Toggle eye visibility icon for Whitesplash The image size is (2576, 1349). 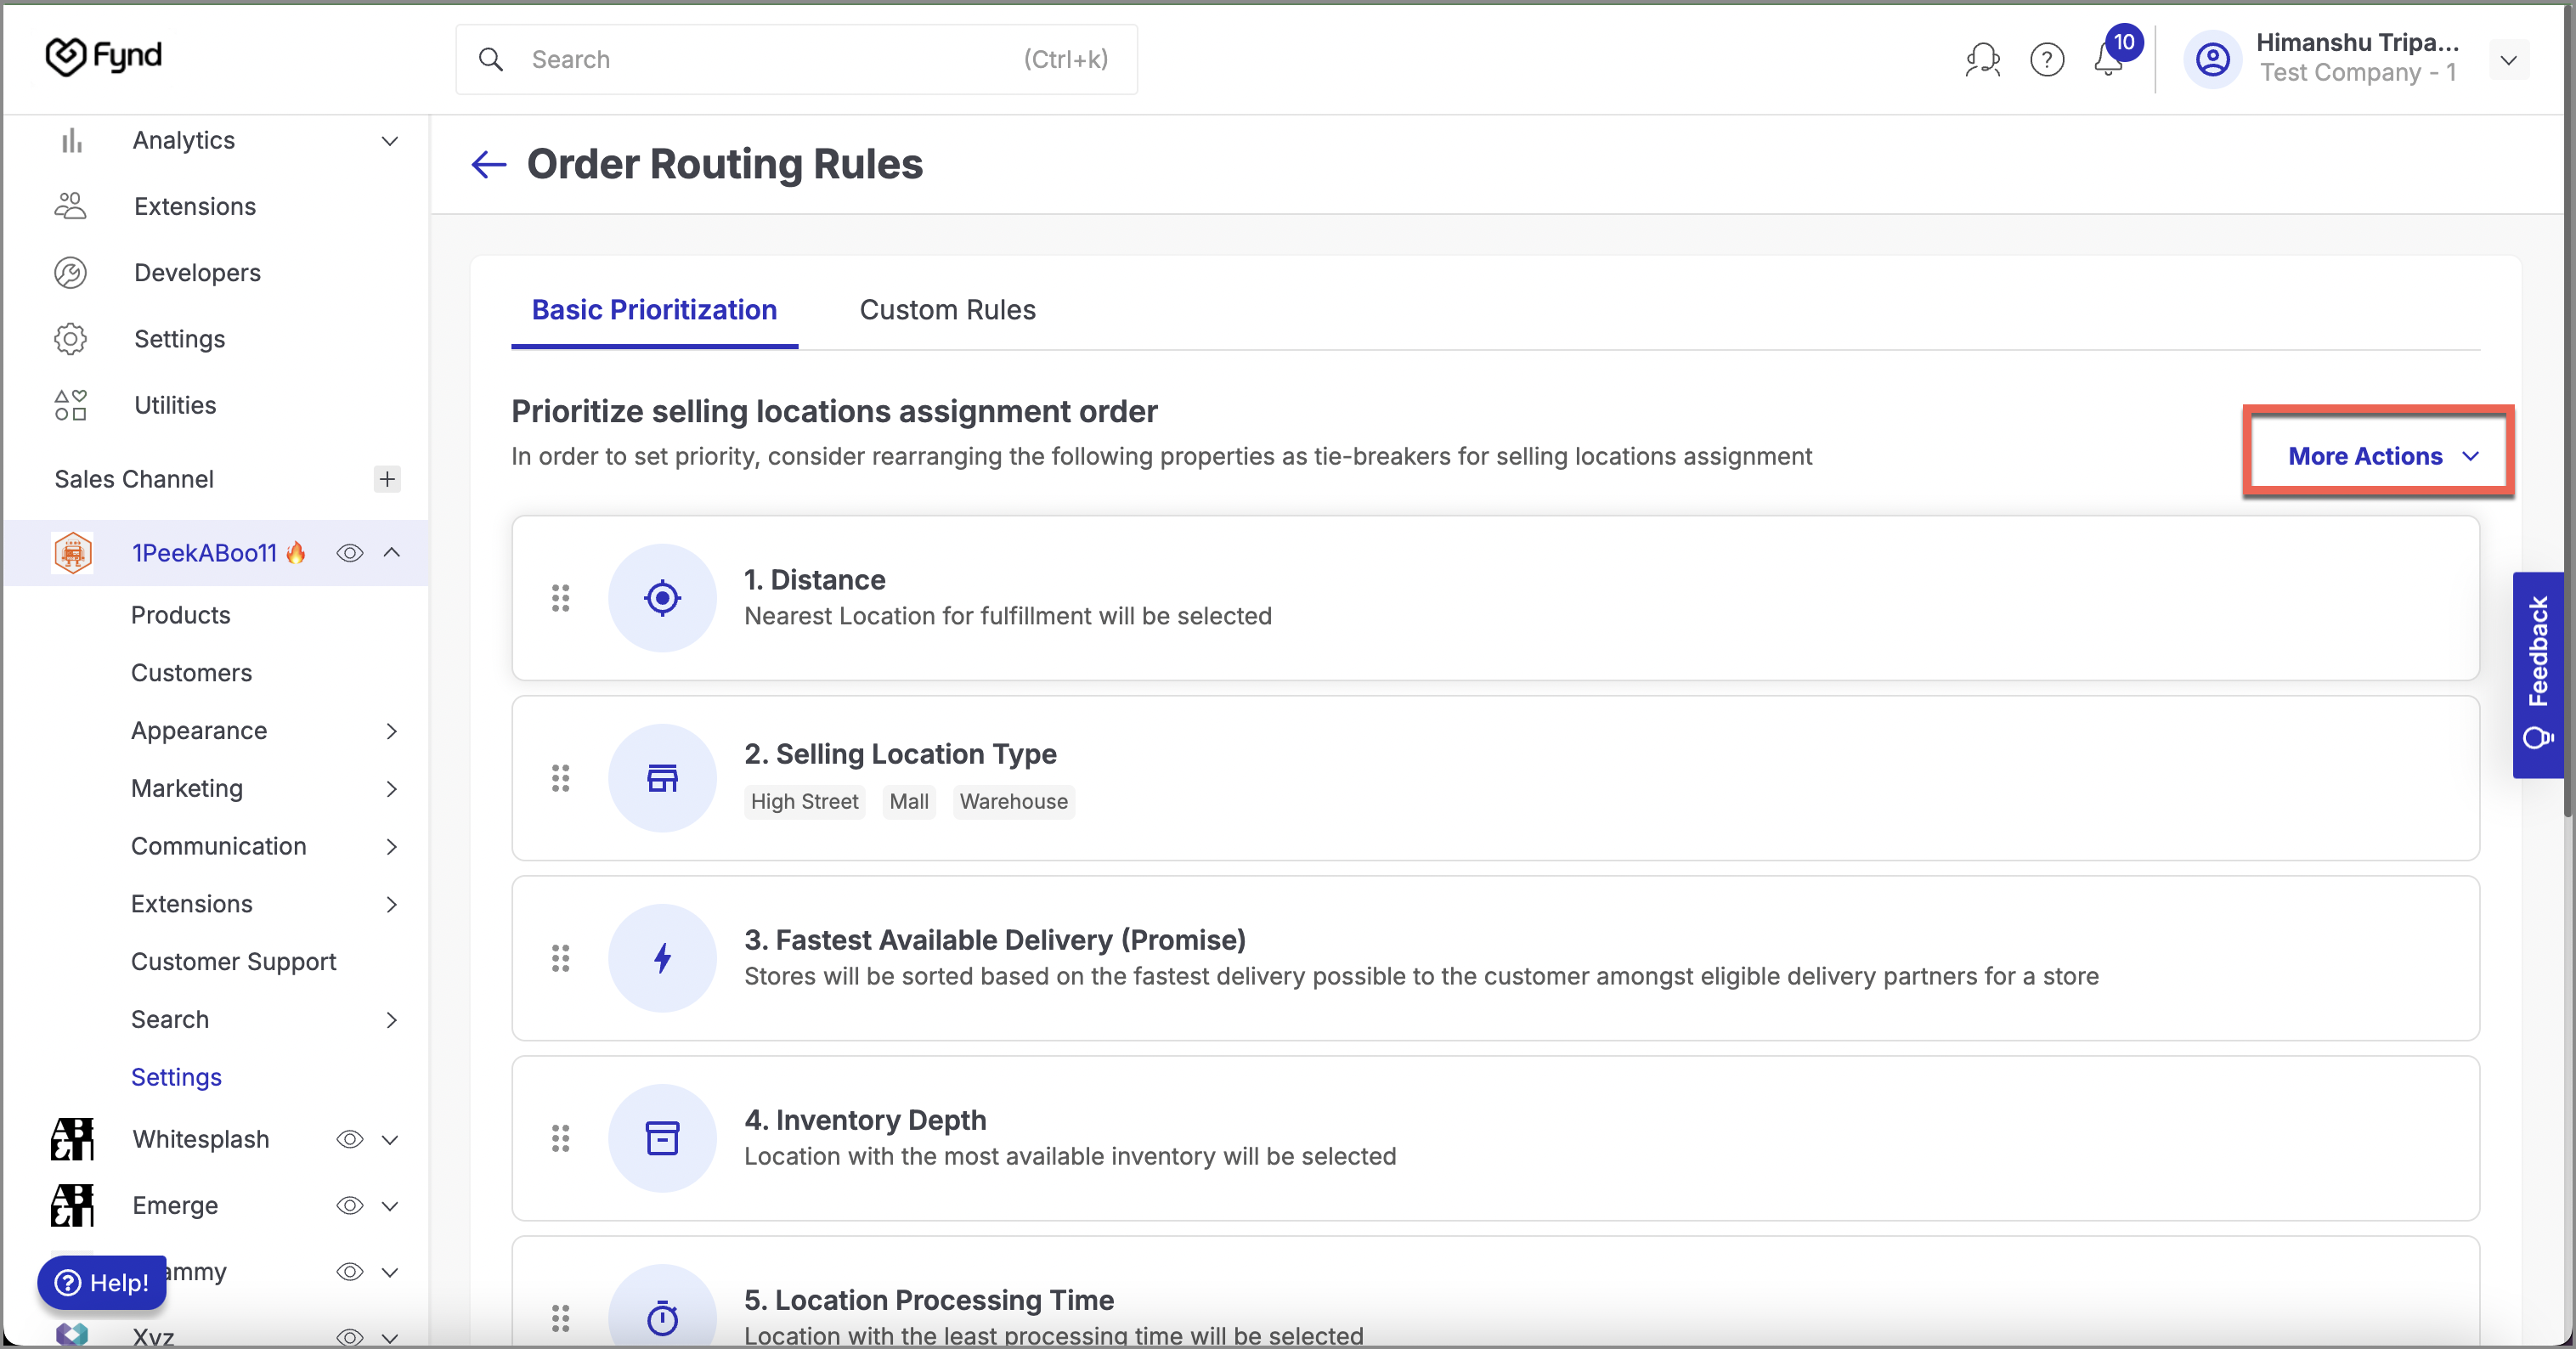coord(349,1139)
